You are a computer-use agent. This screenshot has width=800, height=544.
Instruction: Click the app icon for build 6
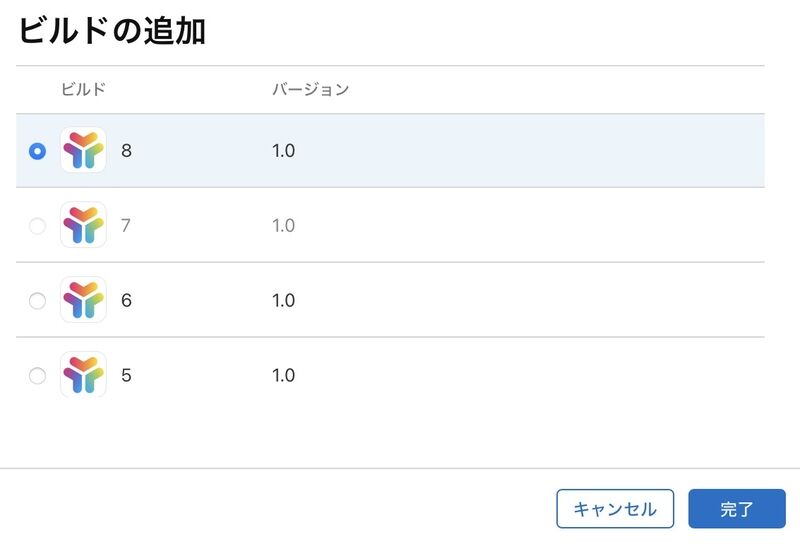83,300
